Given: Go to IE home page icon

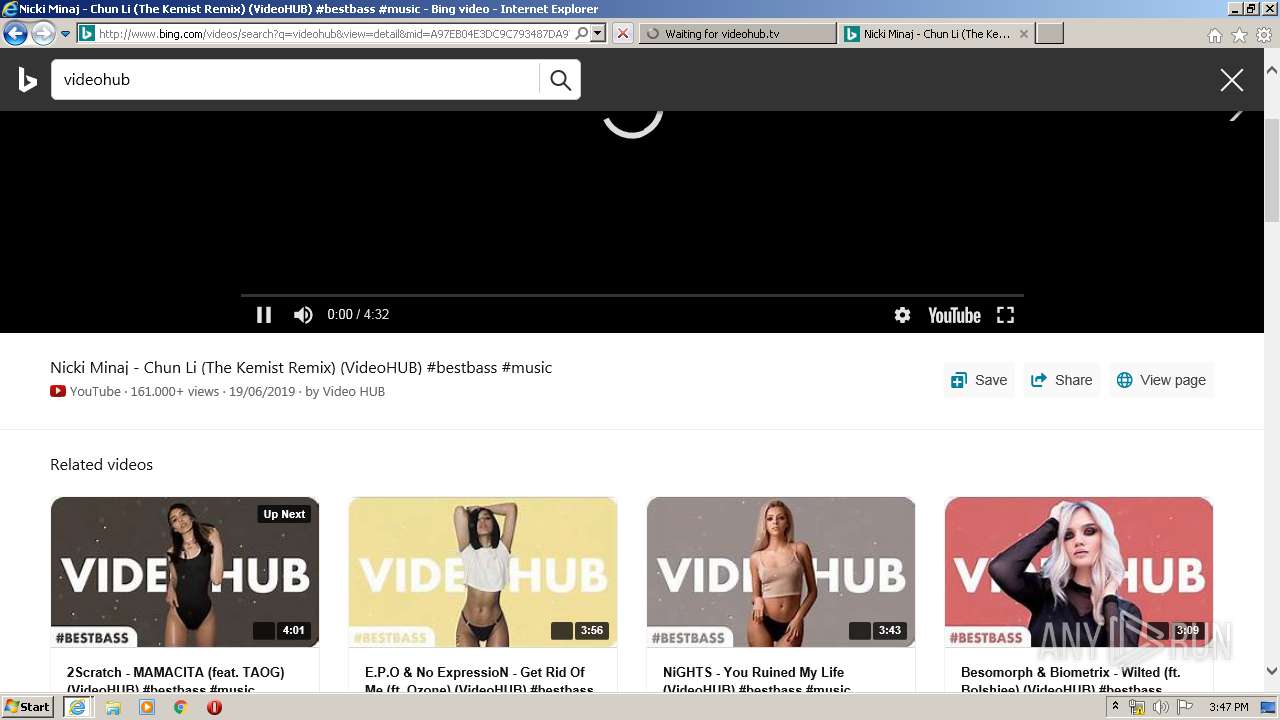Looking at the screenshot, I should 1214,35.
